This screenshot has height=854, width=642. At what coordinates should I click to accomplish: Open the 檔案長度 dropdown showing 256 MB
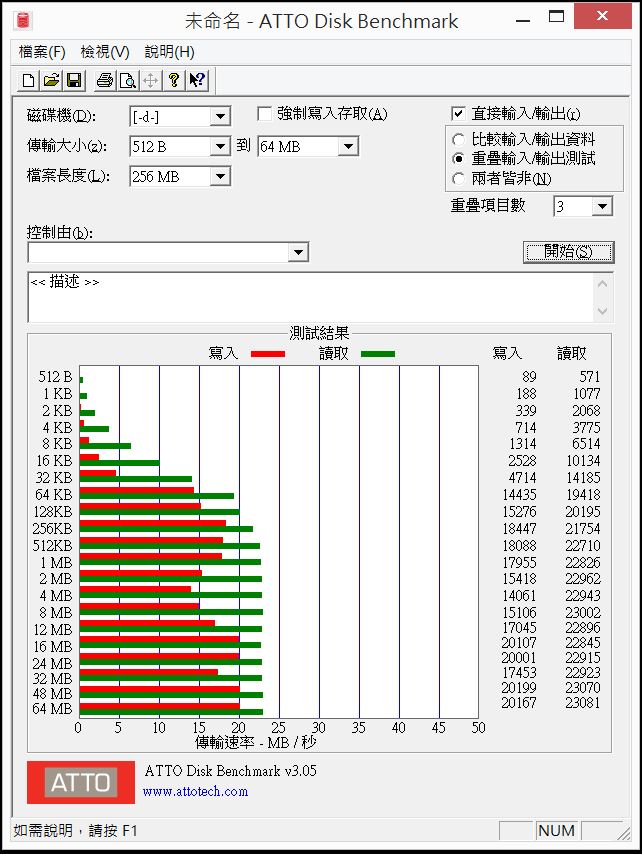(x=220, y=176)
